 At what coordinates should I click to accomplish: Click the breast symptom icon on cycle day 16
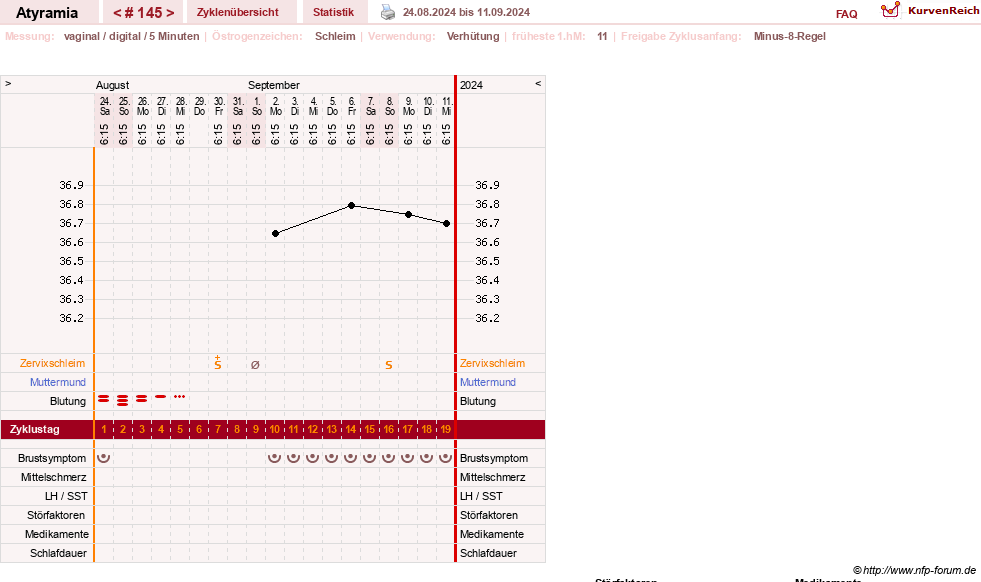pos(389,457)
